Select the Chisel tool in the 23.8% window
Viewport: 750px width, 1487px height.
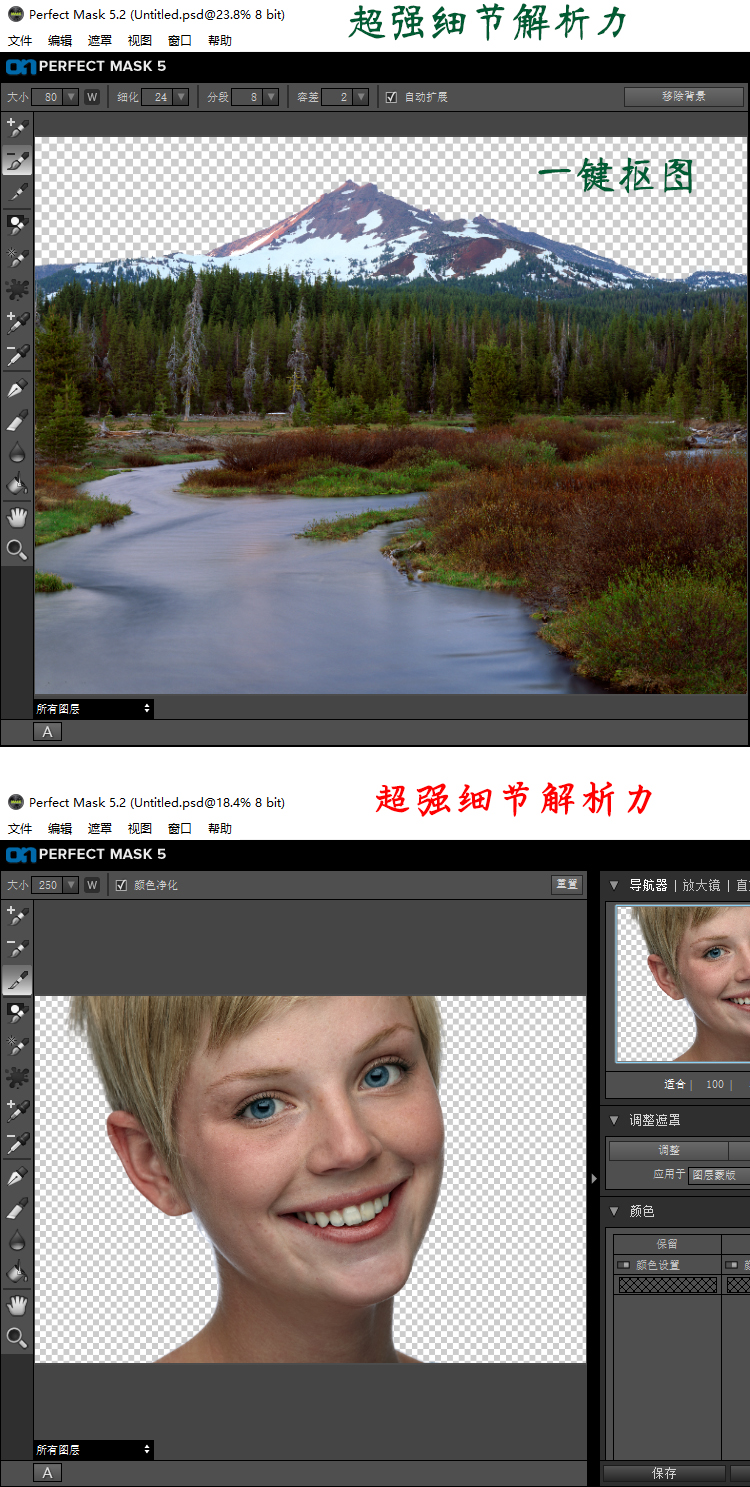coord(17,419)
